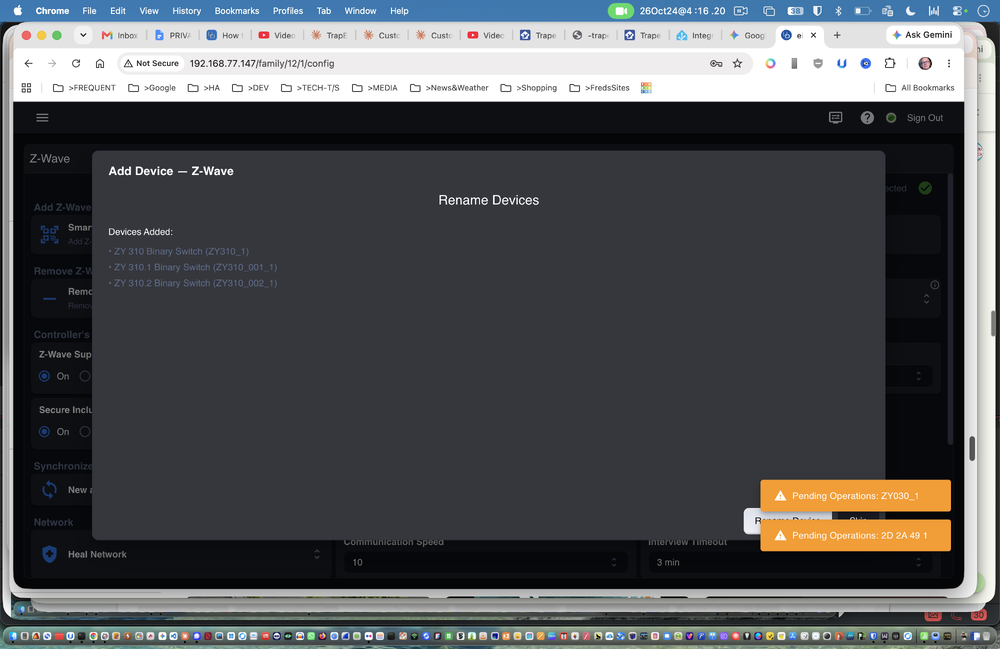Open the All Bookmarks folder
The width and height of the screenshot is (1000, 649).
point(920,88)
